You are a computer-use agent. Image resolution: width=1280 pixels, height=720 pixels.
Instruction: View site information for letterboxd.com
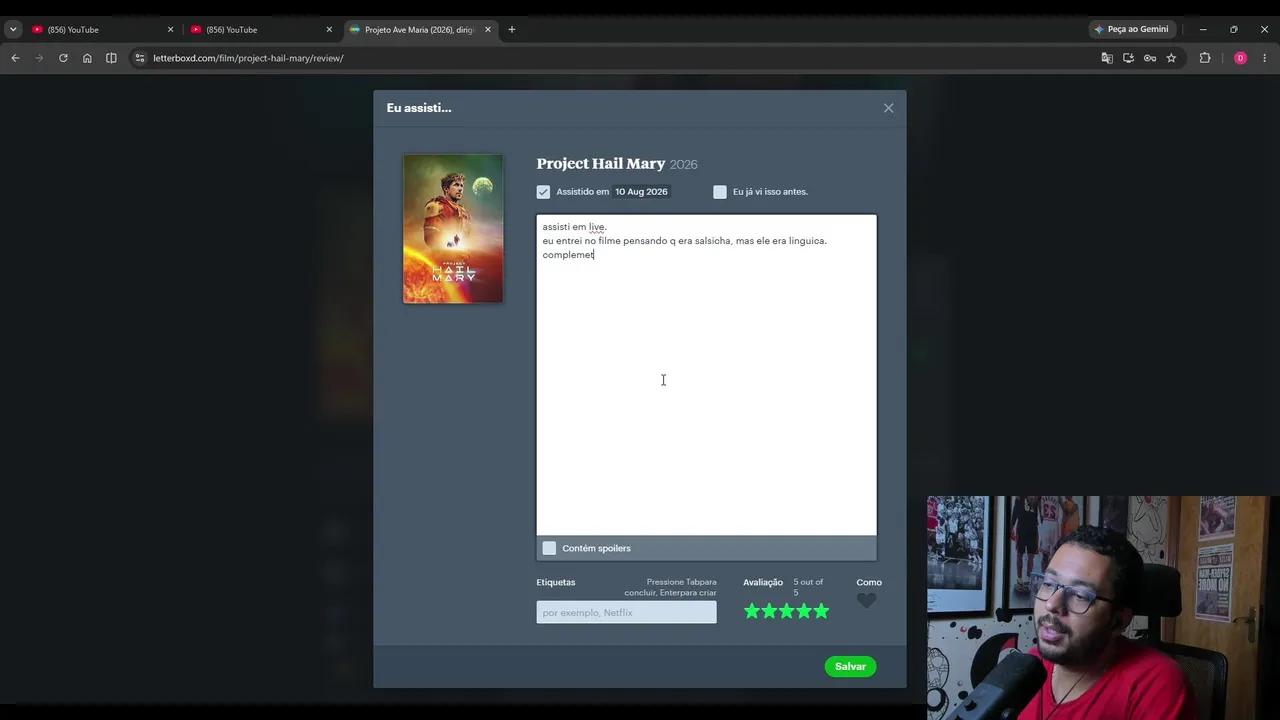139,58
